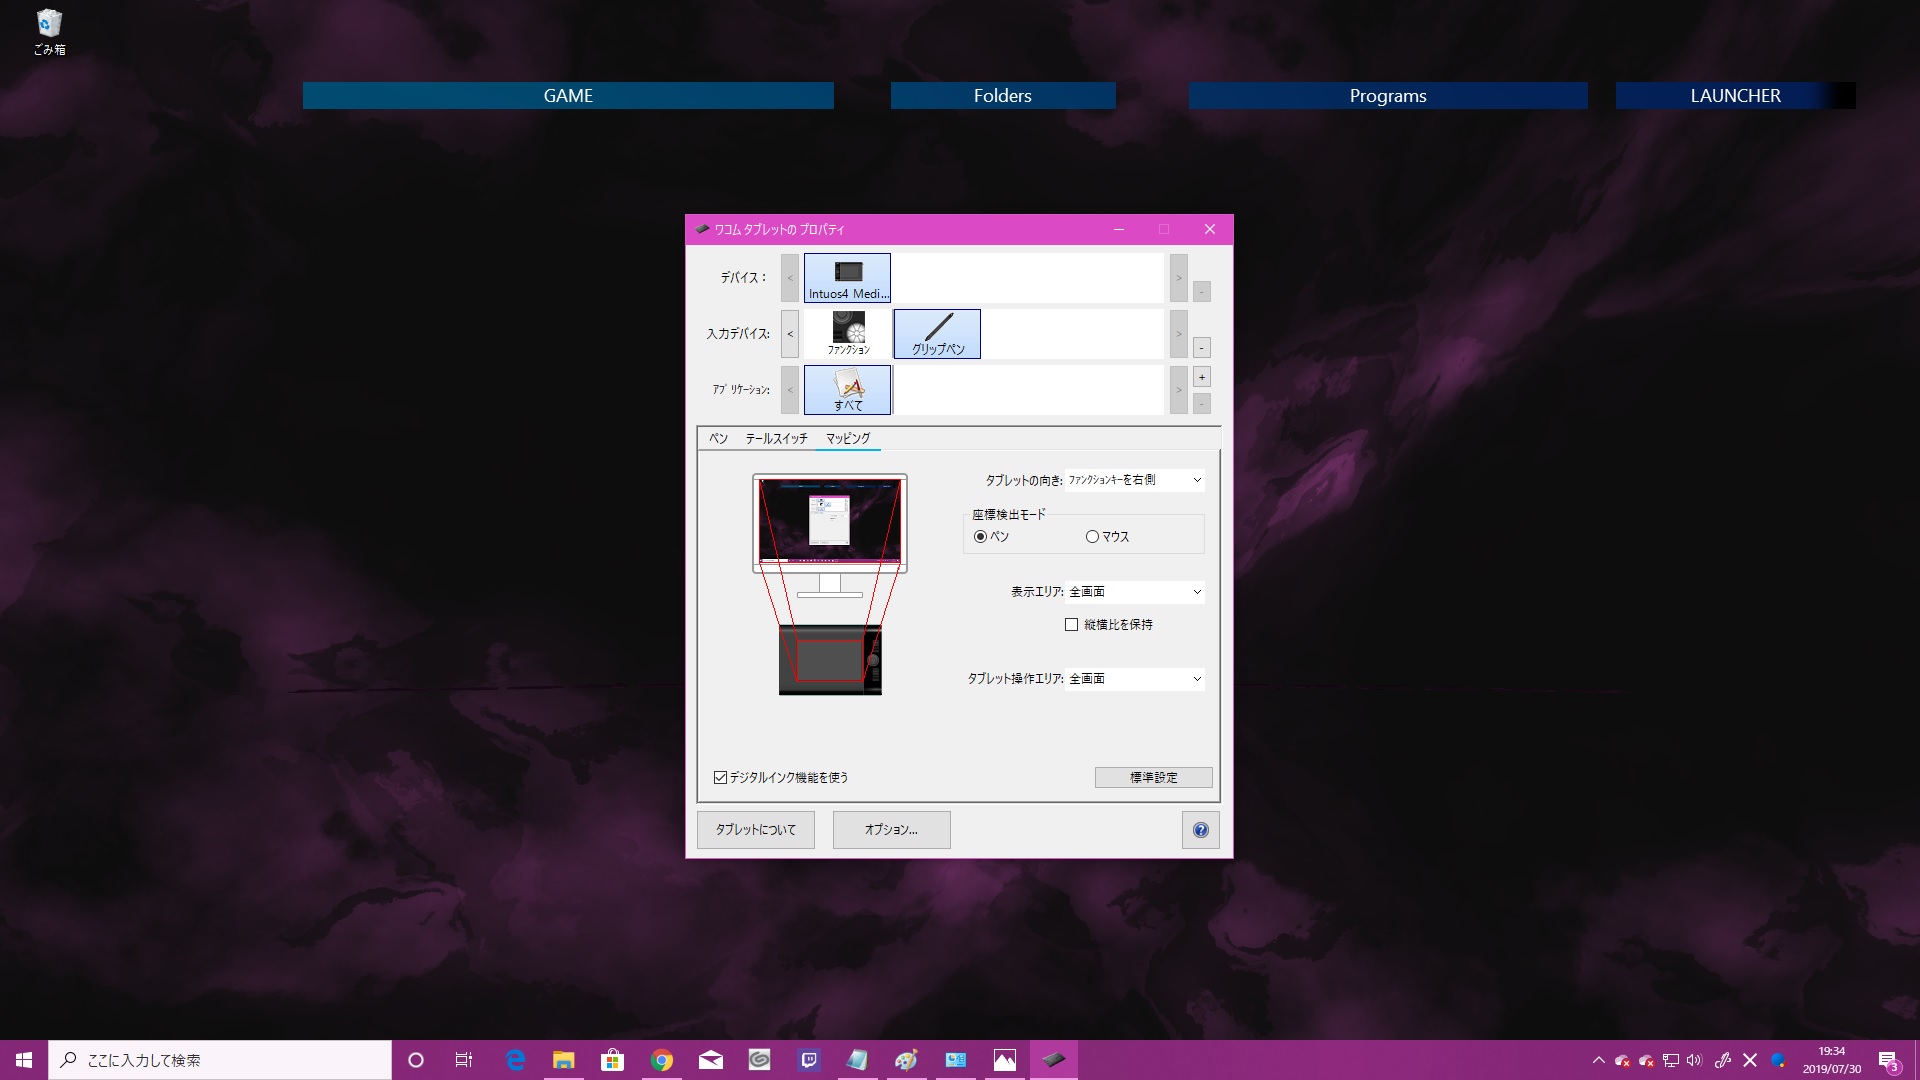Select the すべて application icon
This screenshot has height=1080, width=1920.
[847, 389]
